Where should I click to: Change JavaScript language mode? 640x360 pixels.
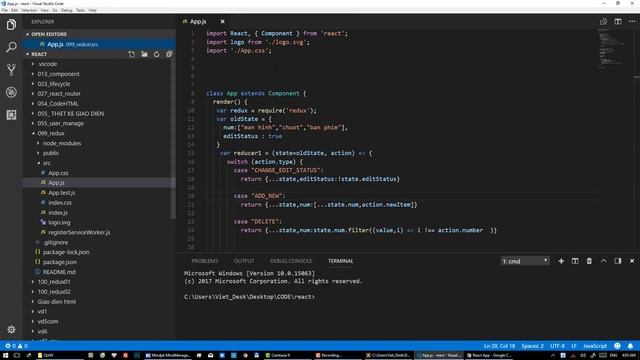595,346
